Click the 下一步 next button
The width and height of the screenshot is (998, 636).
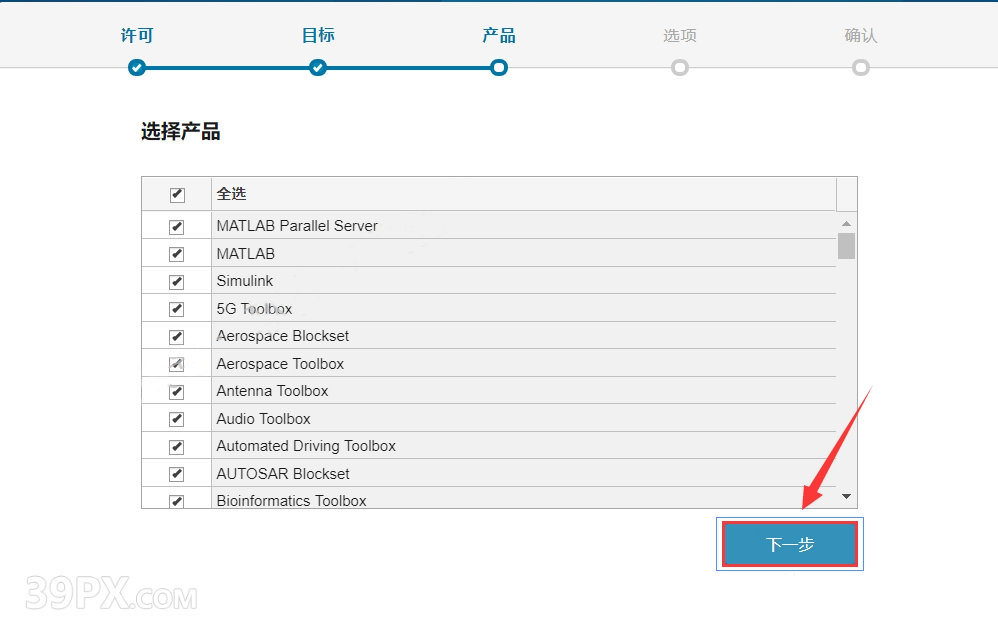[790, 544]
